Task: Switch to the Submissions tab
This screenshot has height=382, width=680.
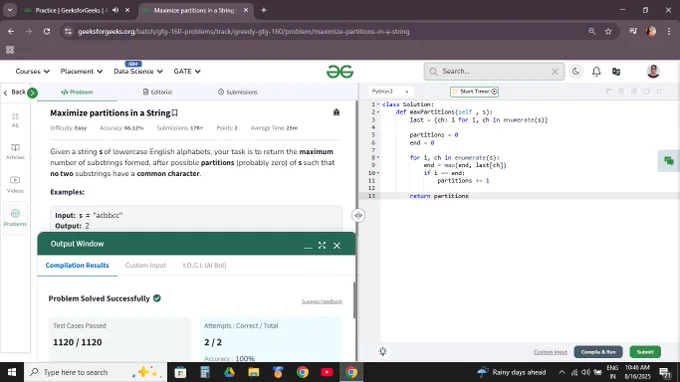Action: coord(237,92)
